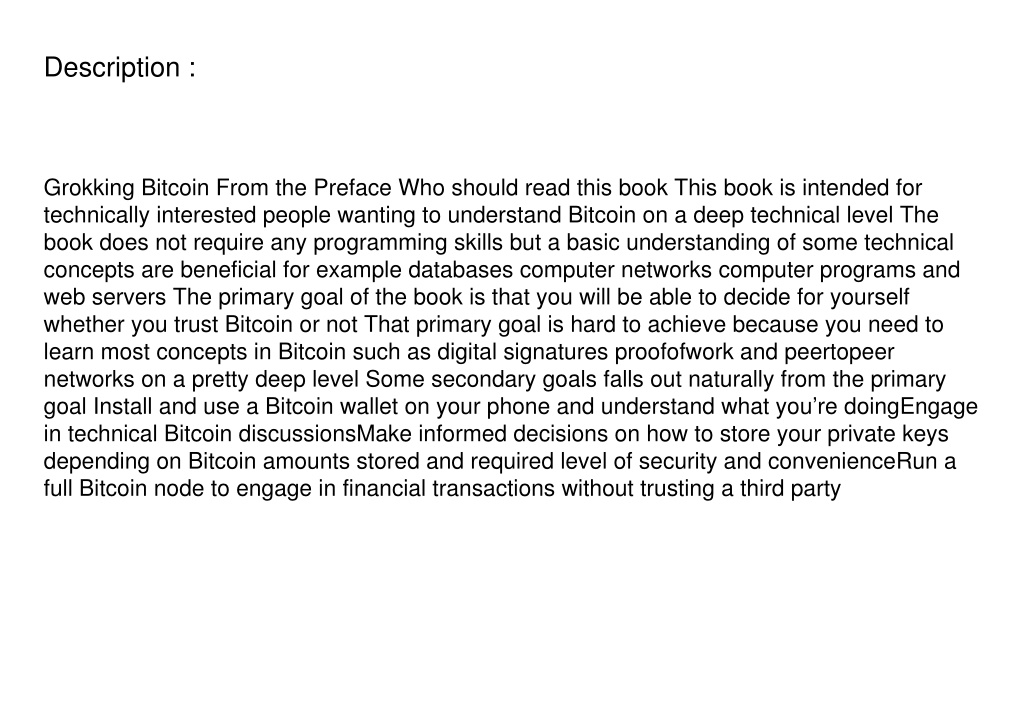Viewport: 1024px width, 723px height.
Task: Select the word "proofofwork"
Action: [674, 353]
